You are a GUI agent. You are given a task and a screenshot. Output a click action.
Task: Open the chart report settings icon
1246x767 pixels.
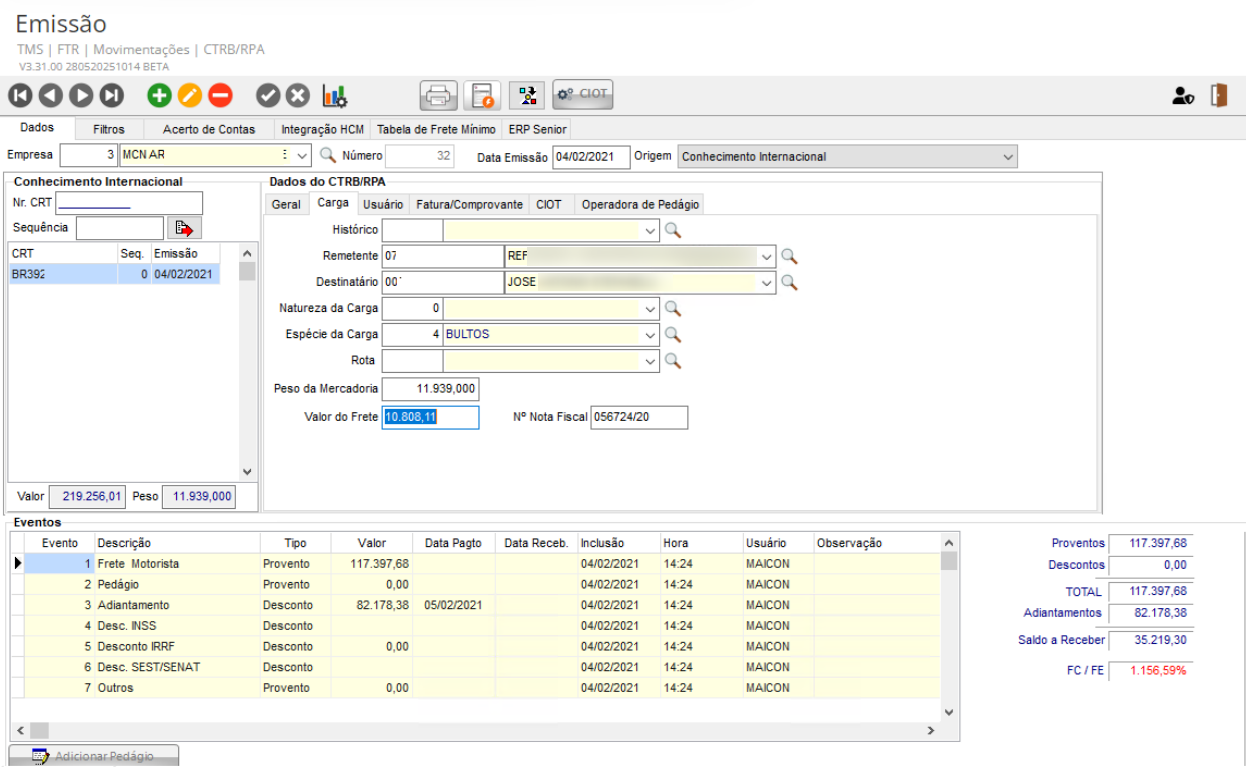pos(334,96)
